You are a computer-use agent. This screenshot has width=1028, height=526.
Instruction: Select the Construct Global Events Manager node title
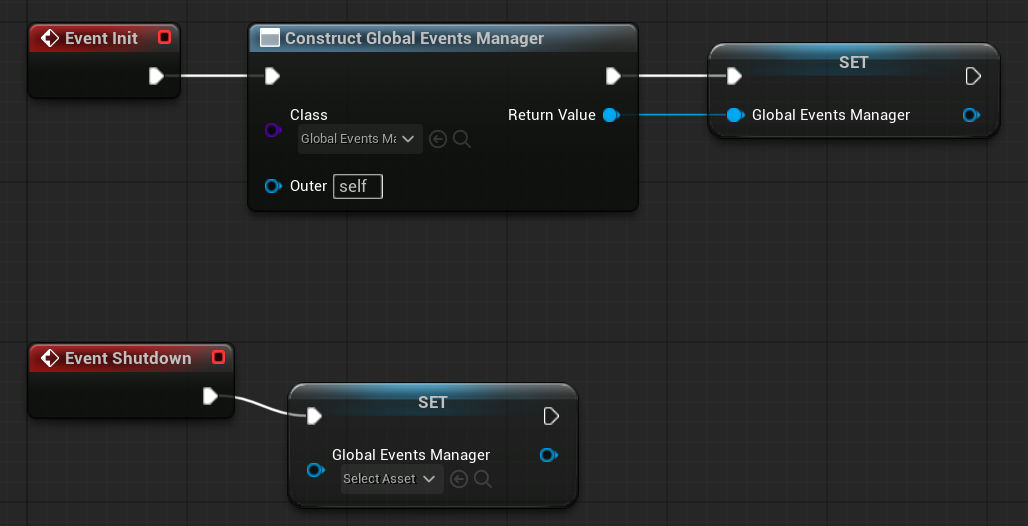pyautogui.click(x=414, y=38)
